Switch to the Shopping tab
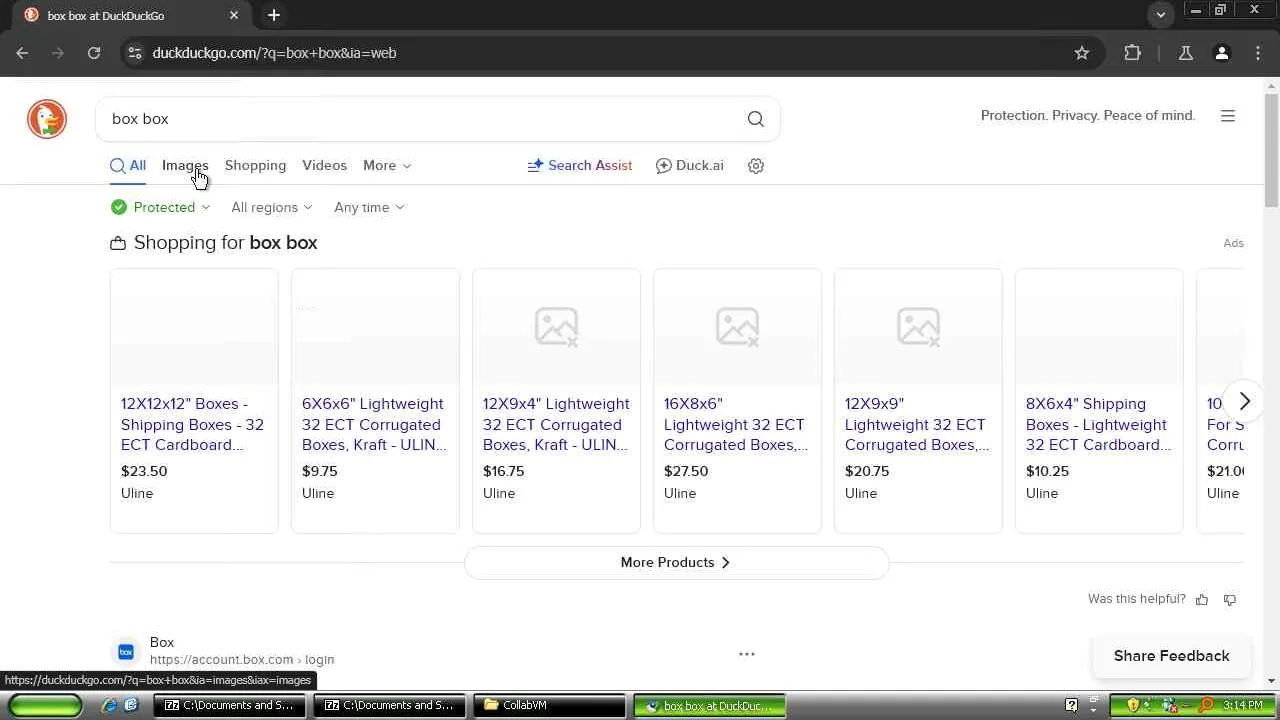Image resolution: width=1280 pixels, height=720 pixels. coord(255,166)
